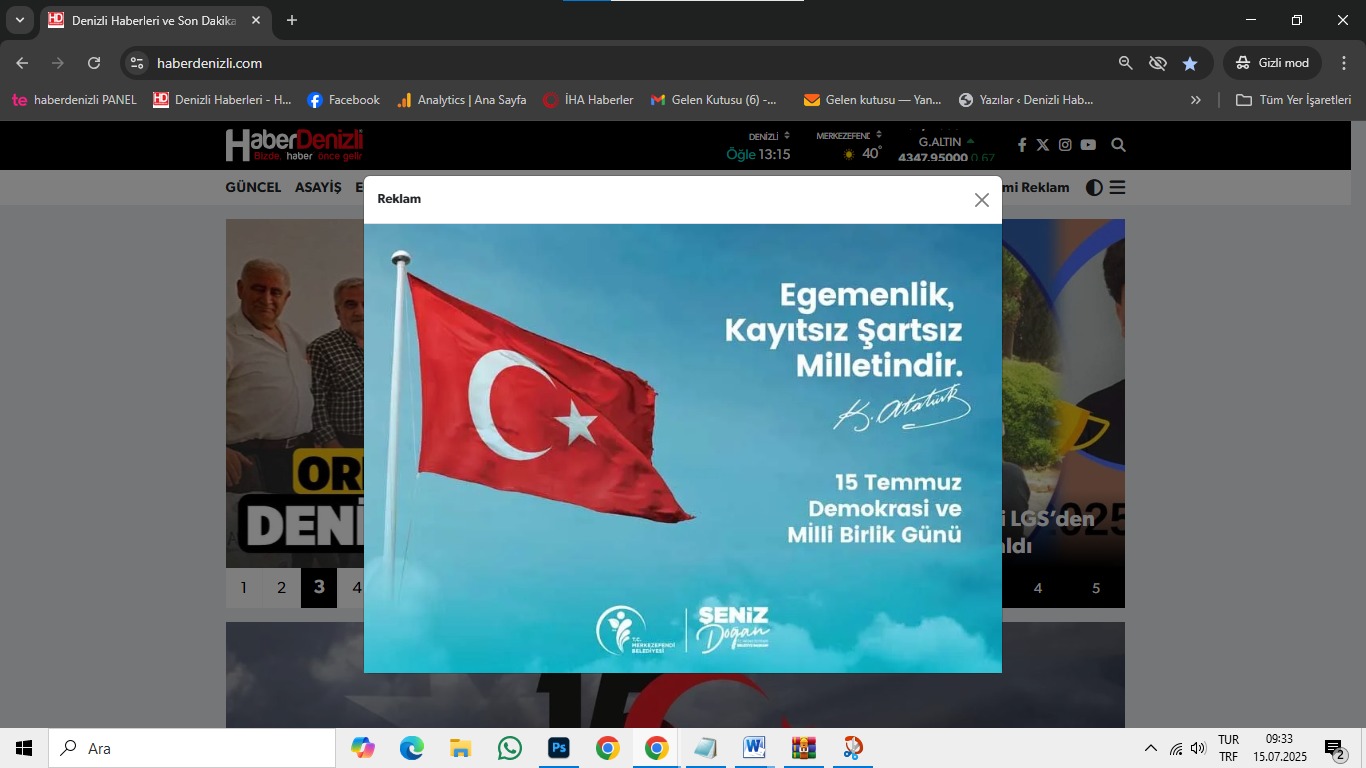Open the İHA Haberler bookmark
Image resolution: width=1366 pixels, height=768 pixels.
pyautogui.click(x=588, y=100)
